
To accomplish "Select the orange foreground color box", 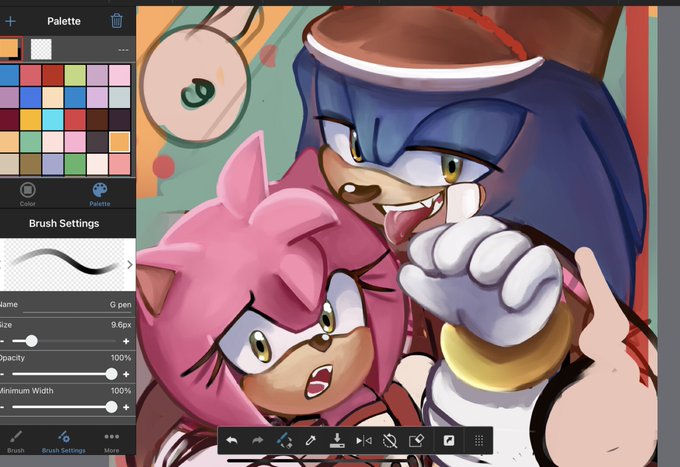I will click(9, 48).
